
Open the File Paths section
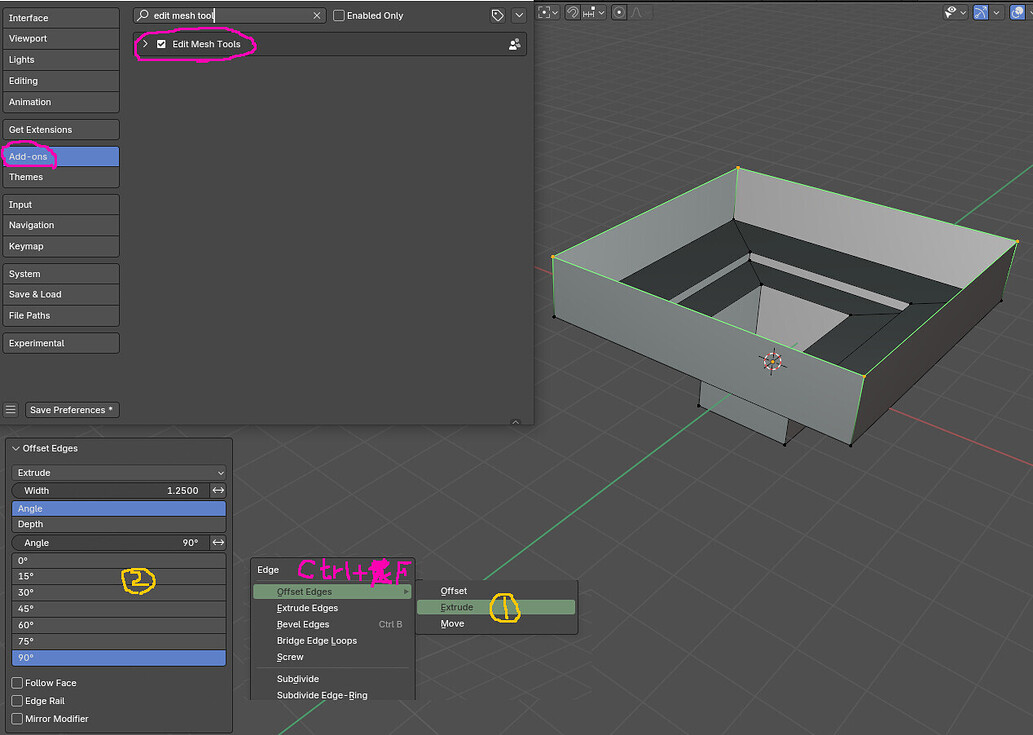point(61,315)
